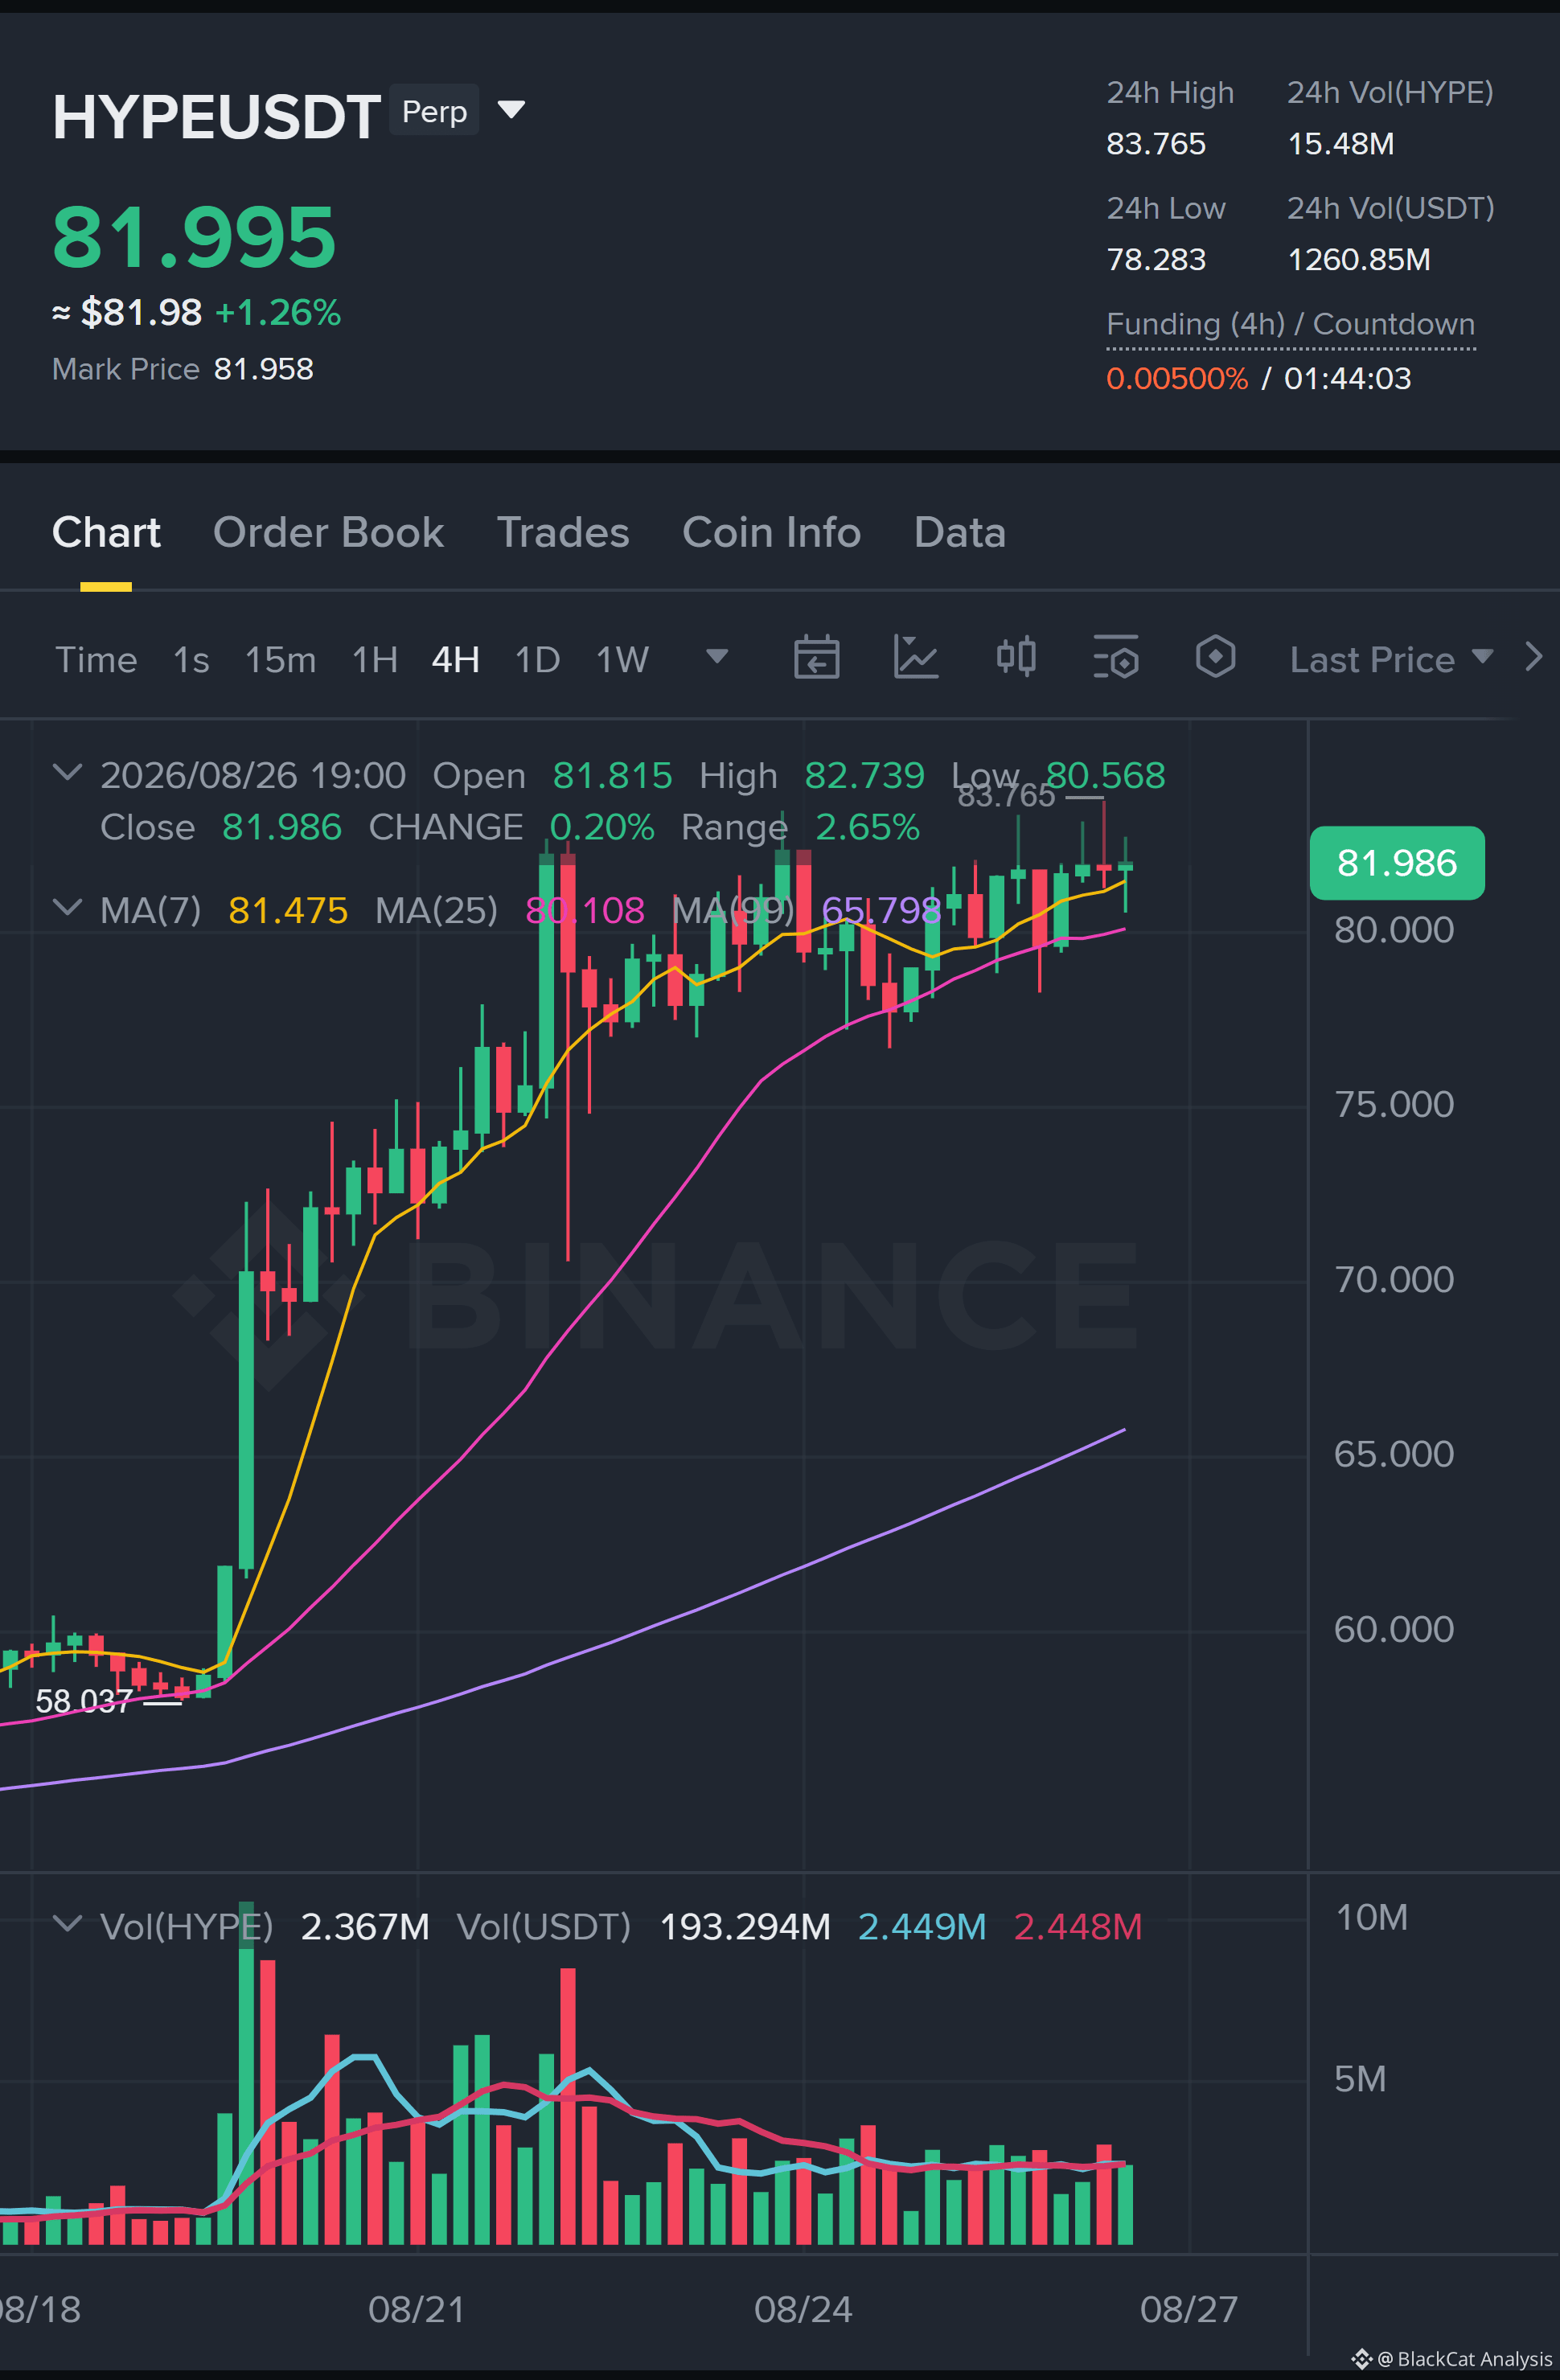Click the 24h Low value 78.283
Image resolution: width=1560 pixels, height=2380 pixels.
click(x=1156, y=260)
